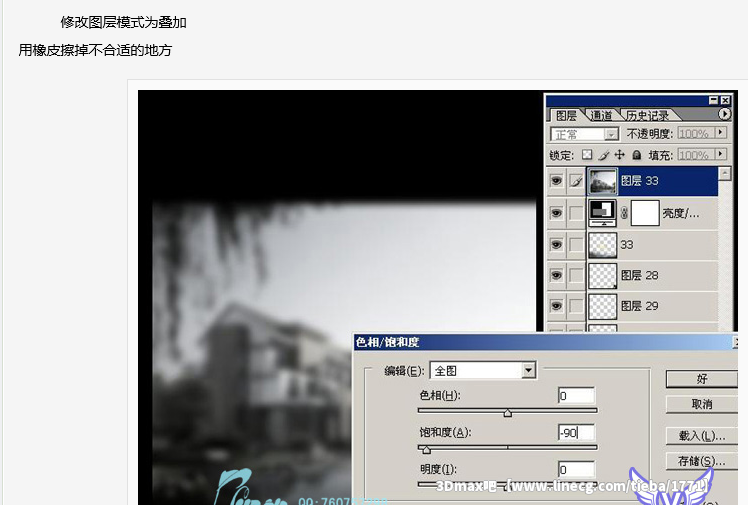Click the brush indicator on 图层 33

tap(576, 181)
